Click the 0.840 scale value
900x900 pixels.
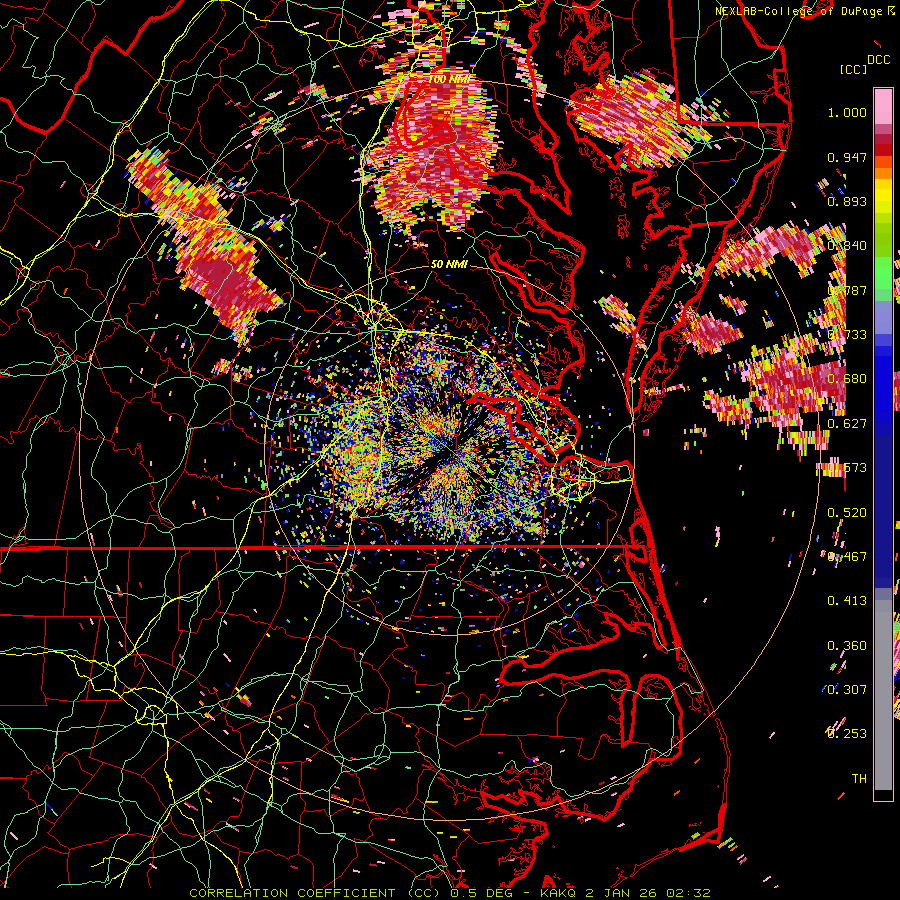[x=847, y=246]
